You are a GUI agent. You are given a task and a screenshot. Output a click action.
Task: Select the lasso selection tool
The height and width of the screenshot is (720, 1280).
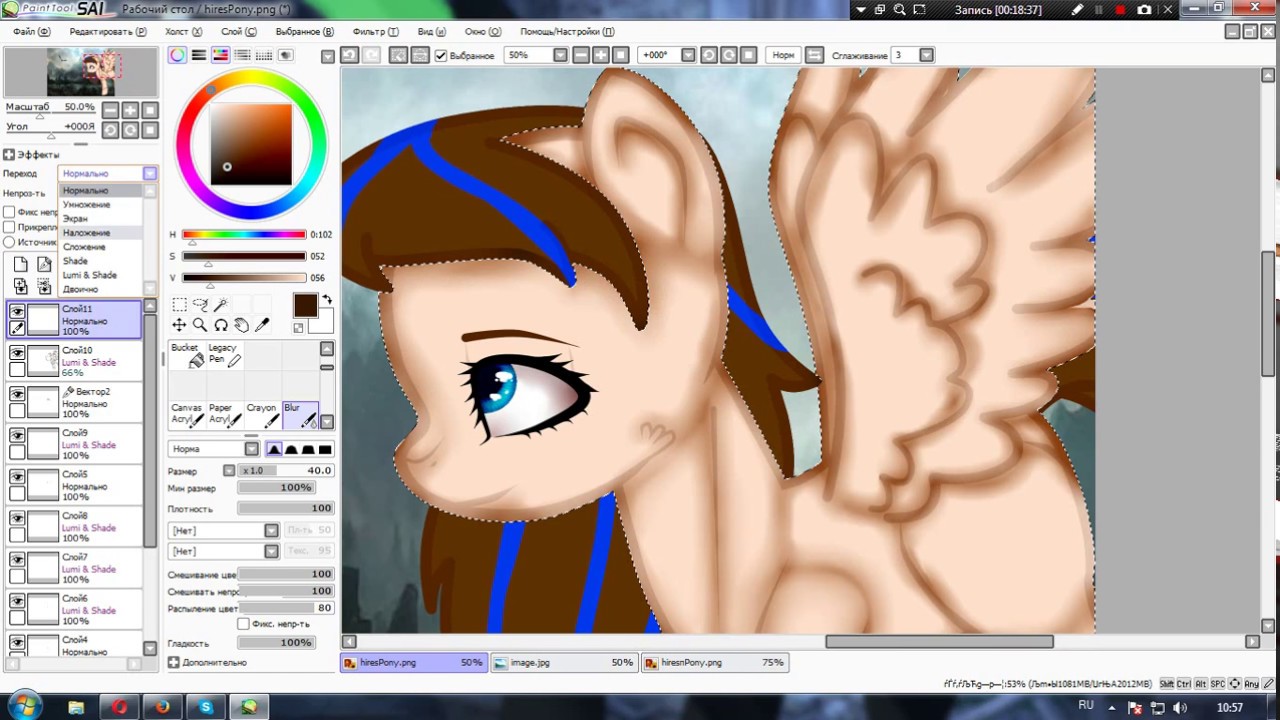(200, 305)
